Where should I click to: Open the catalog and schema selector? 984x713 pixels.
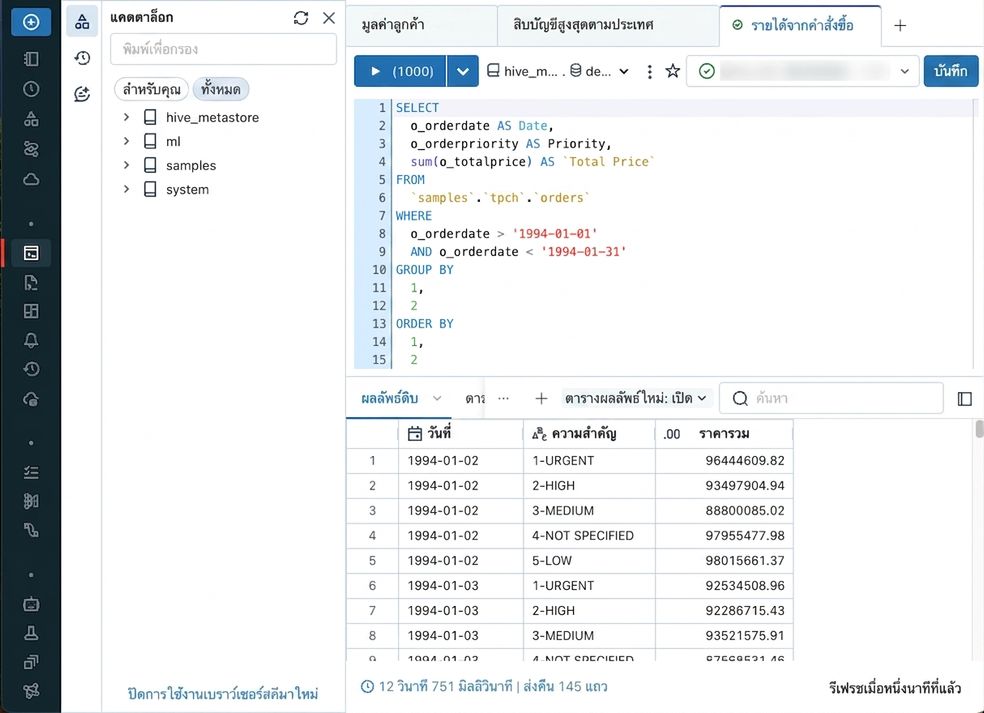tap(558, 71)
